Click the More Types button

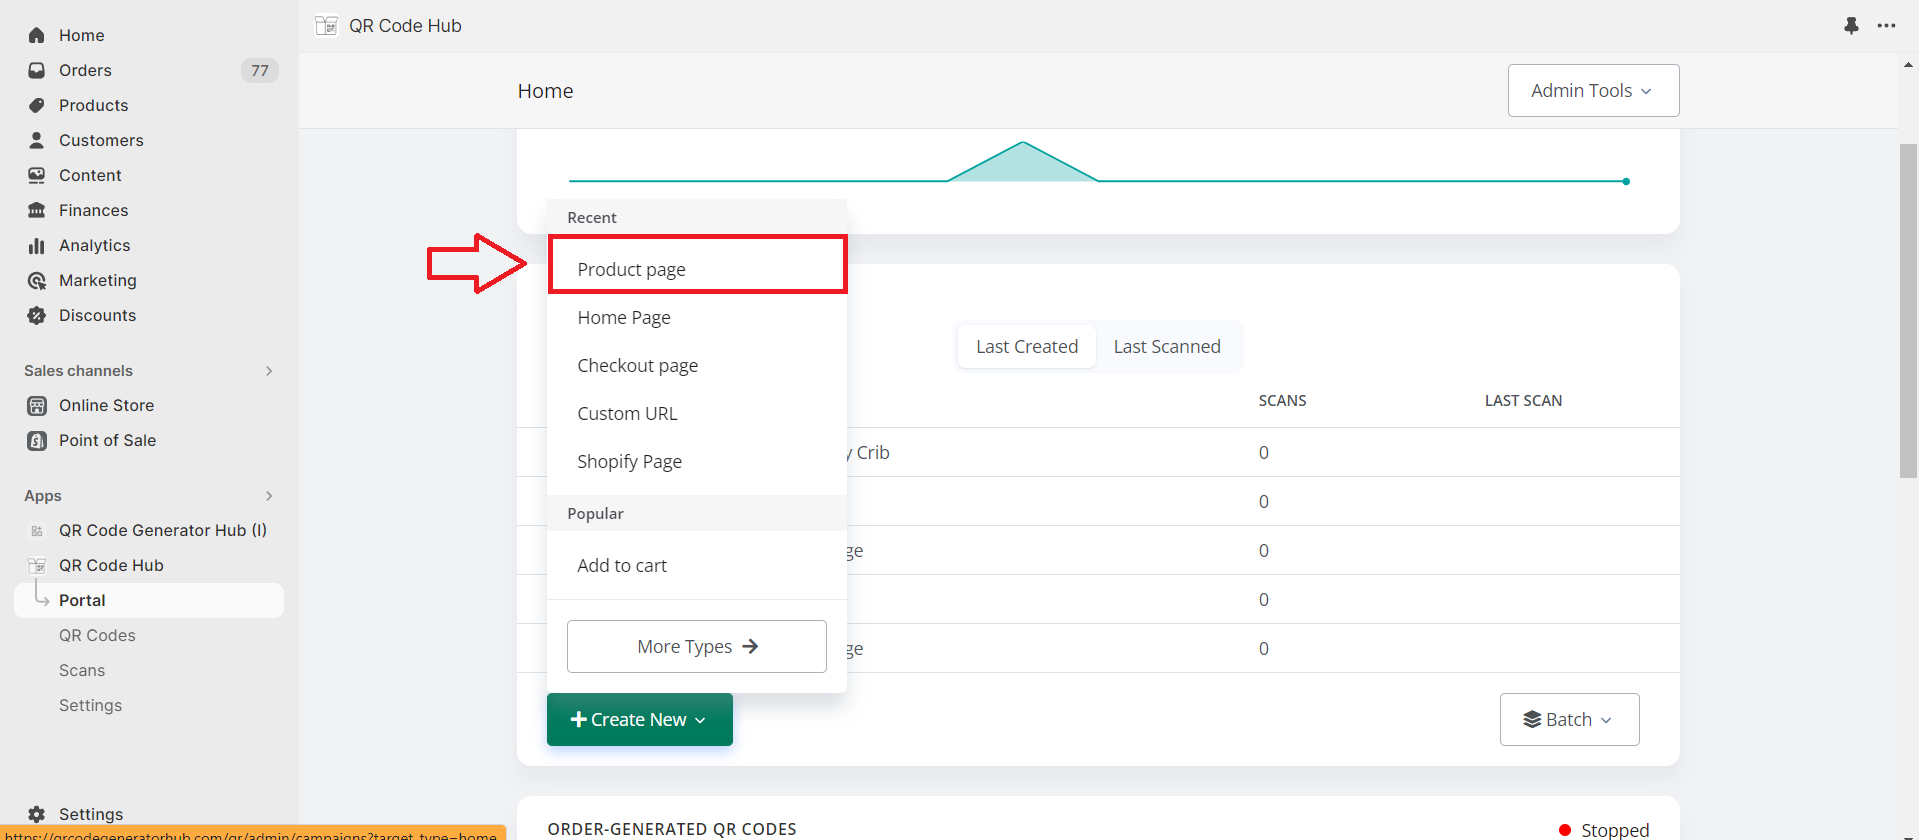(x=697, y=646)
